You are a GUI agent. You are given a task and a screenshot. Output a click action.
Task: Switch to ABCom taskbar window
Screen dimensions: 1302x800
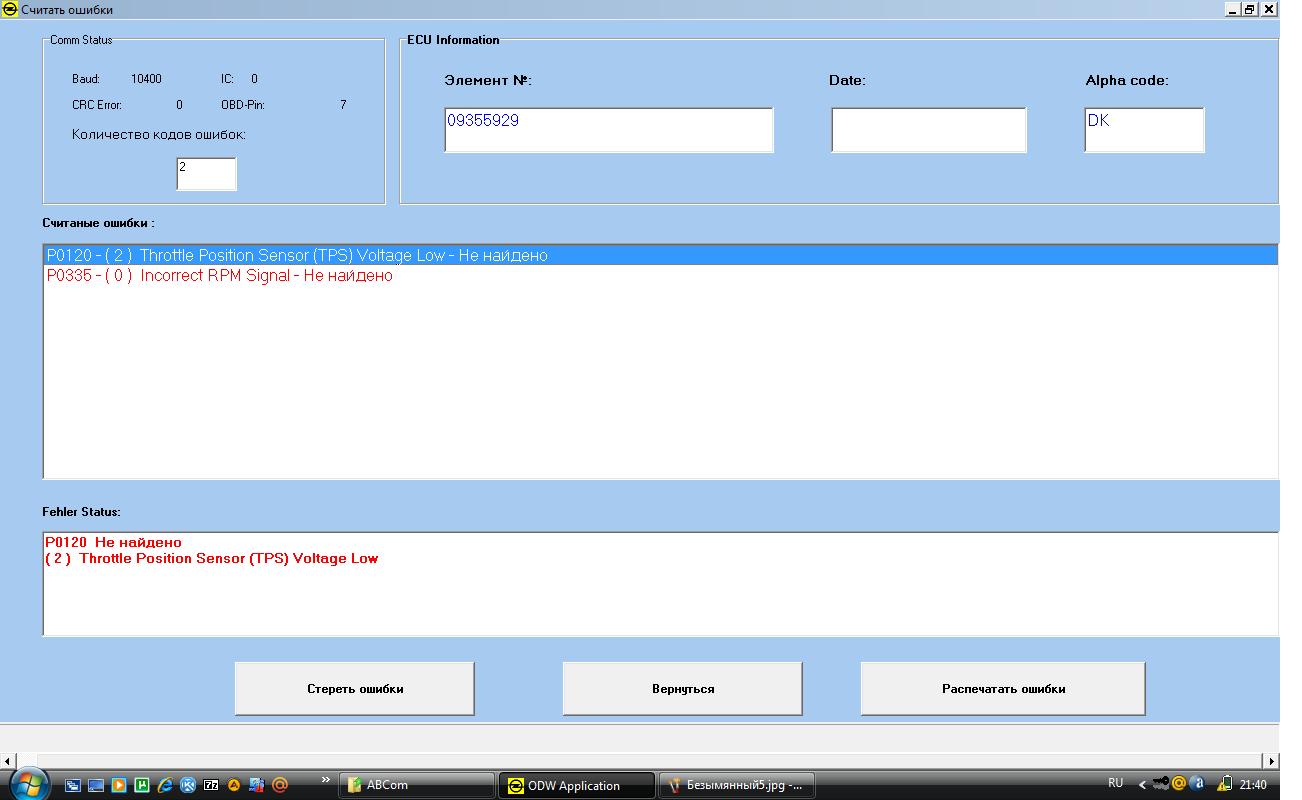coord(416,785)
